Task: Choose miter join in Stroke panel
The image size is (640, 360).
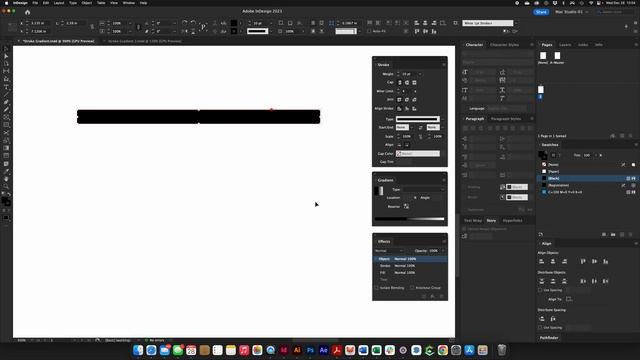Action: pos(400,100)
